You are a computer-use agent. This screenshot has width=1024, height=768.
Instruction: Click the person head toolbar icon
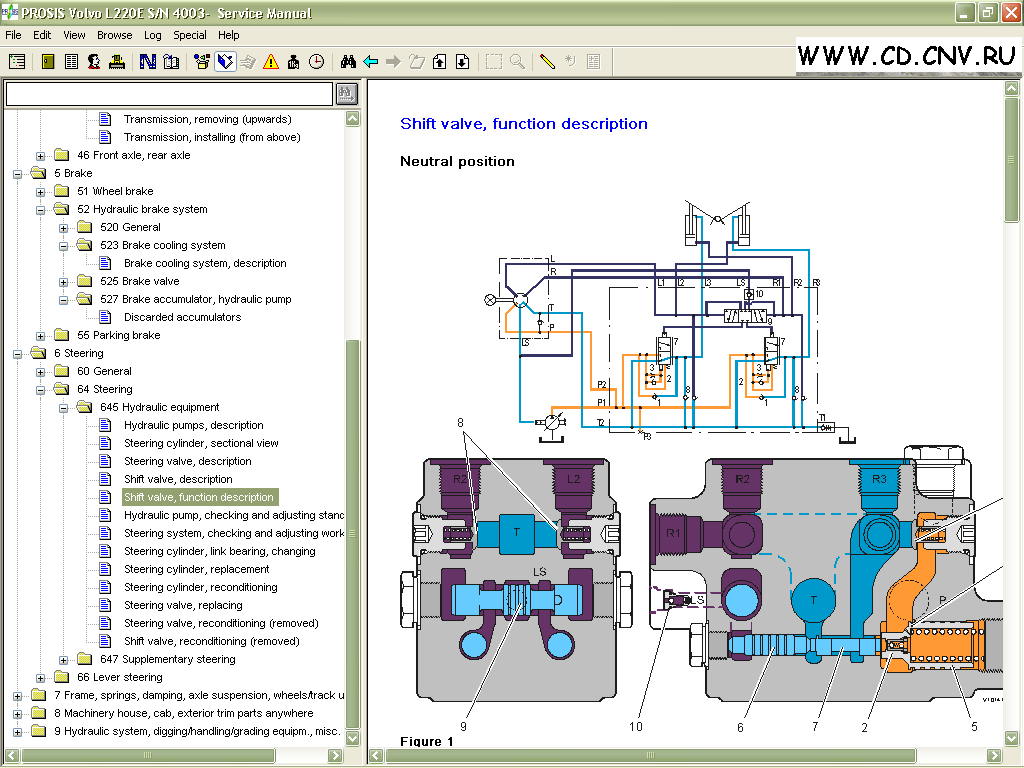click(94, 61)
